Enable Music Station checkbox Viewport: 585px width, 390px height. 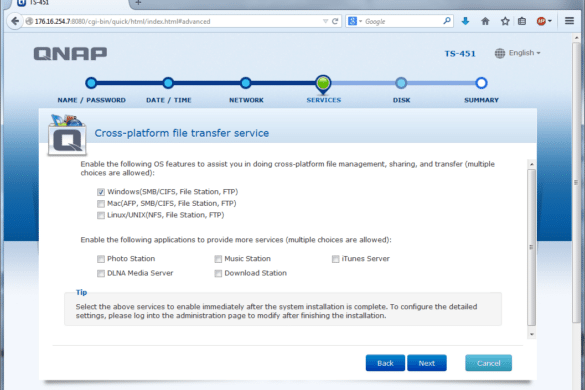pyautogui.click(x=218, y=259)
